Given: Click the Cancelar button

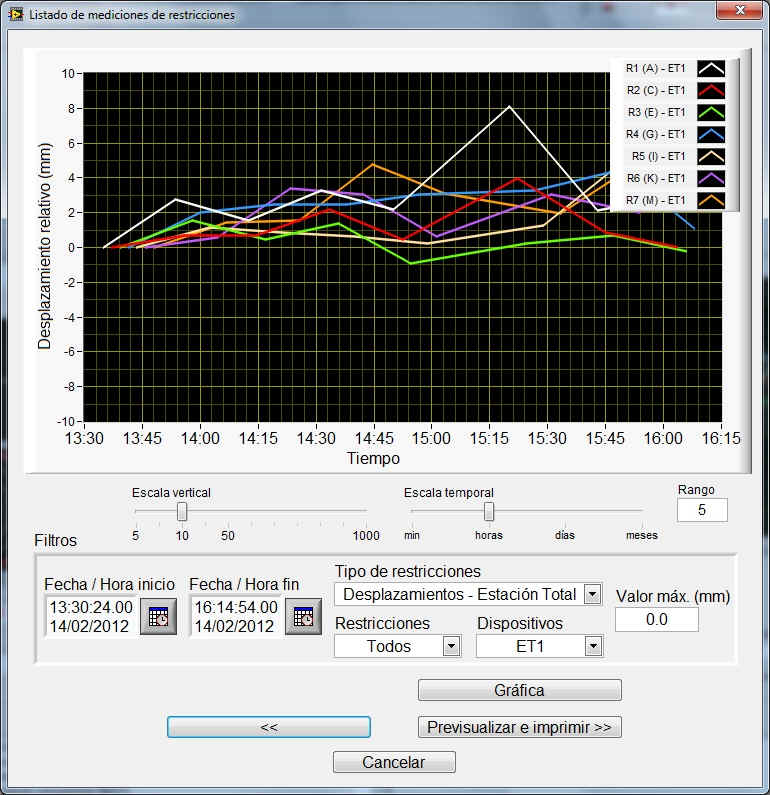Looking at the screenshot, I should coord(394,762).
